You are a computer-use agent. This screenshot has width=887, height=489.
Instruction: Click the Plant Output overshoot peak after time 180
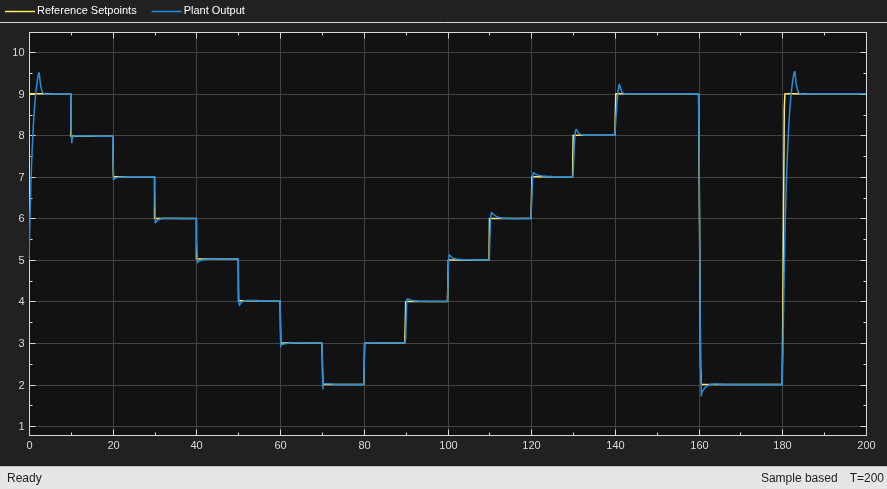coord(795,72)
